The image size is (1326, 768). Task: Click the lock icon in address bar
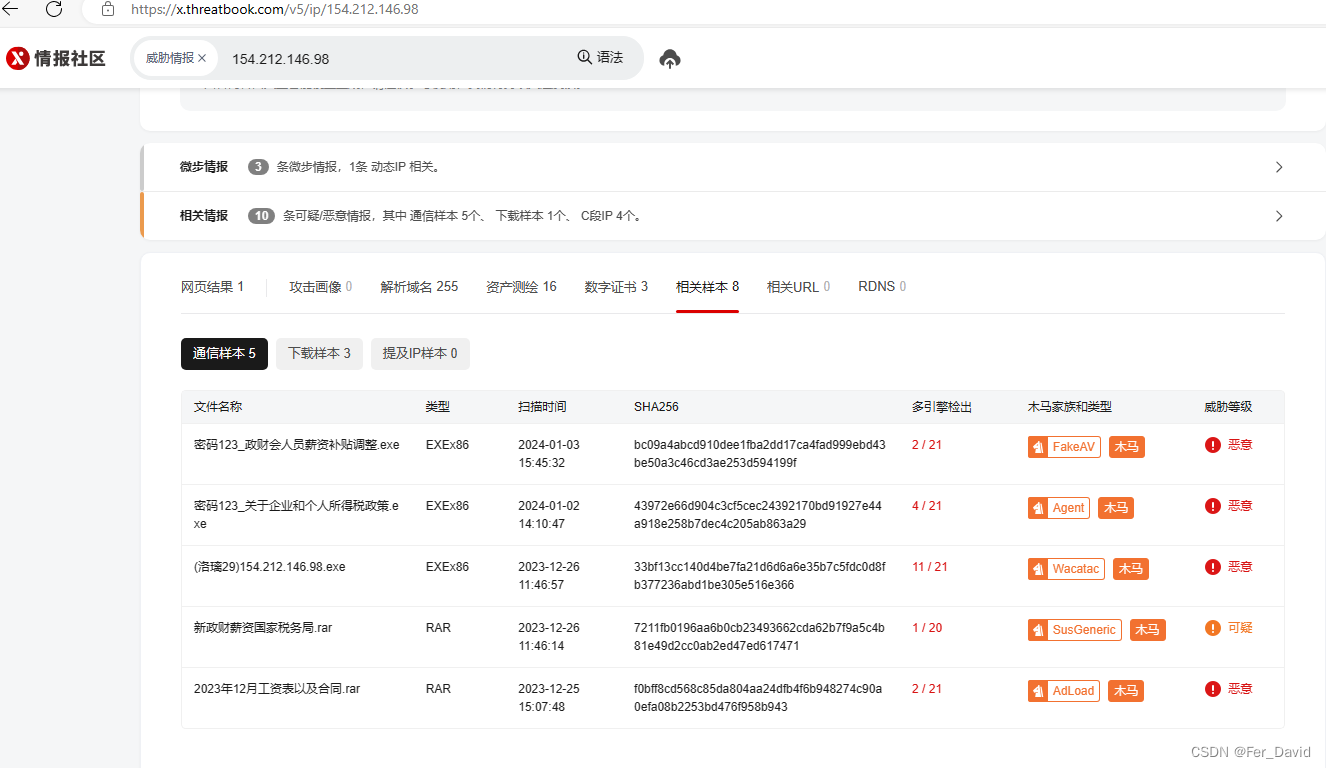[x=108, y=8]
